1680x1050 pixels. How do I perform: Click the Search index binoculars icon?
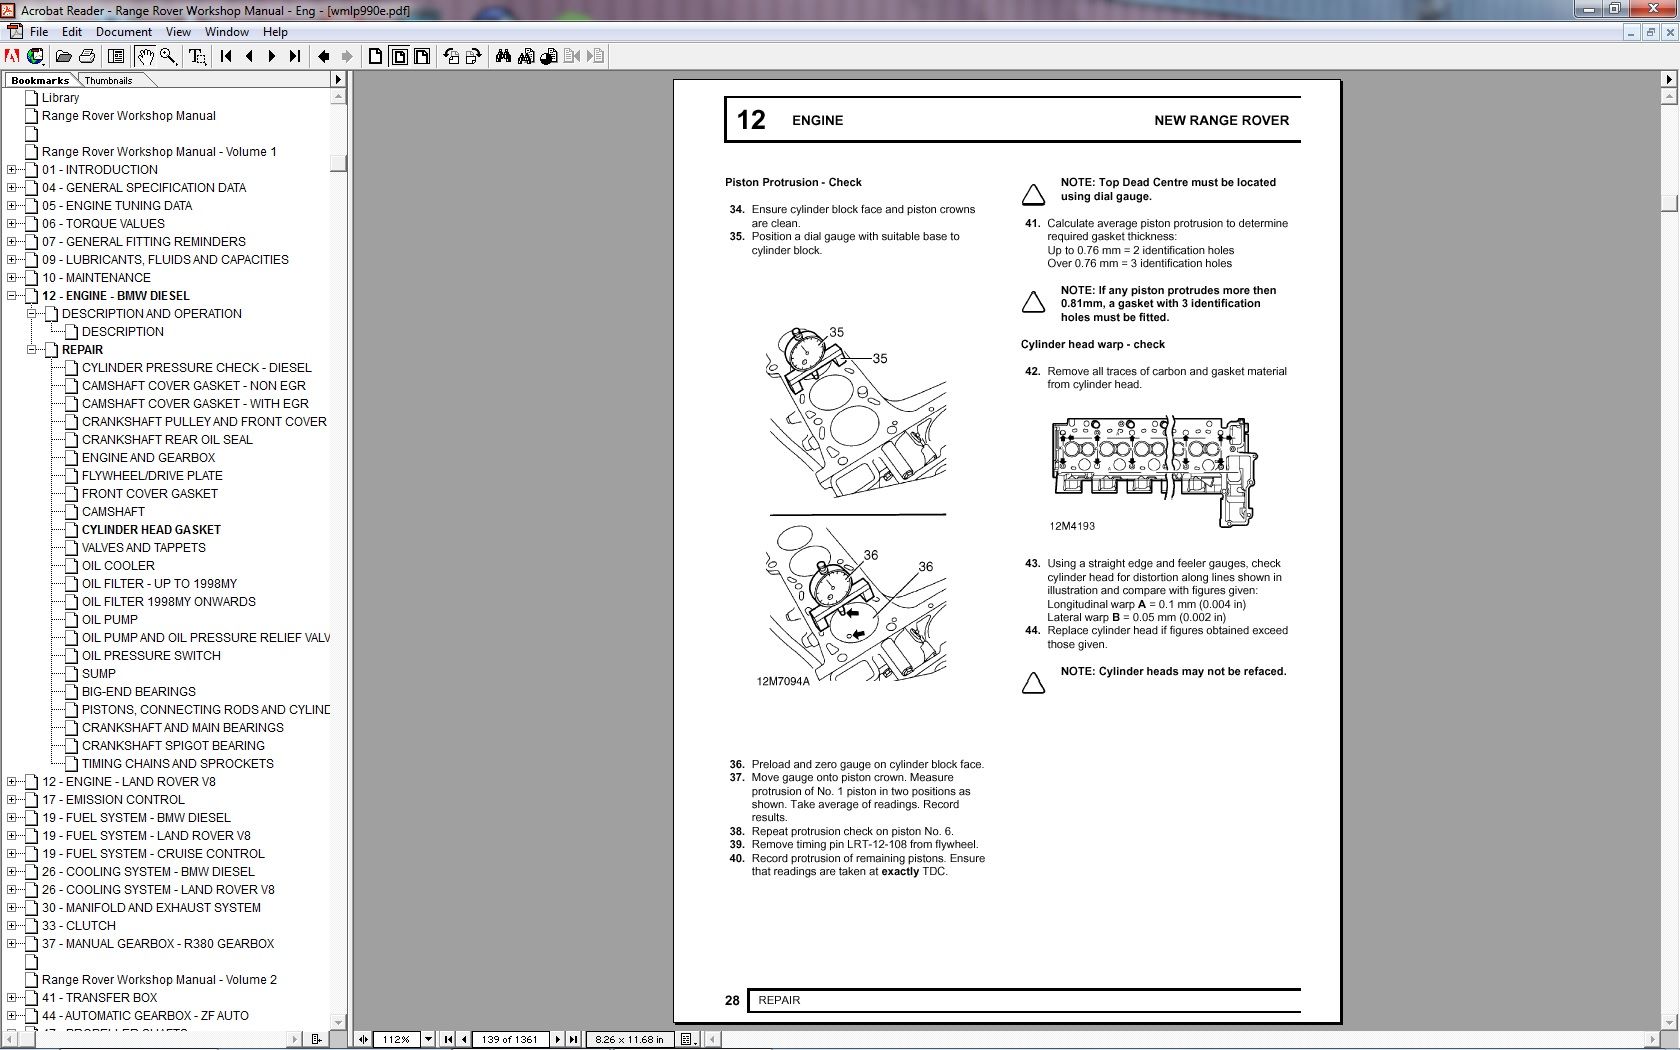(x=526, y=56)
